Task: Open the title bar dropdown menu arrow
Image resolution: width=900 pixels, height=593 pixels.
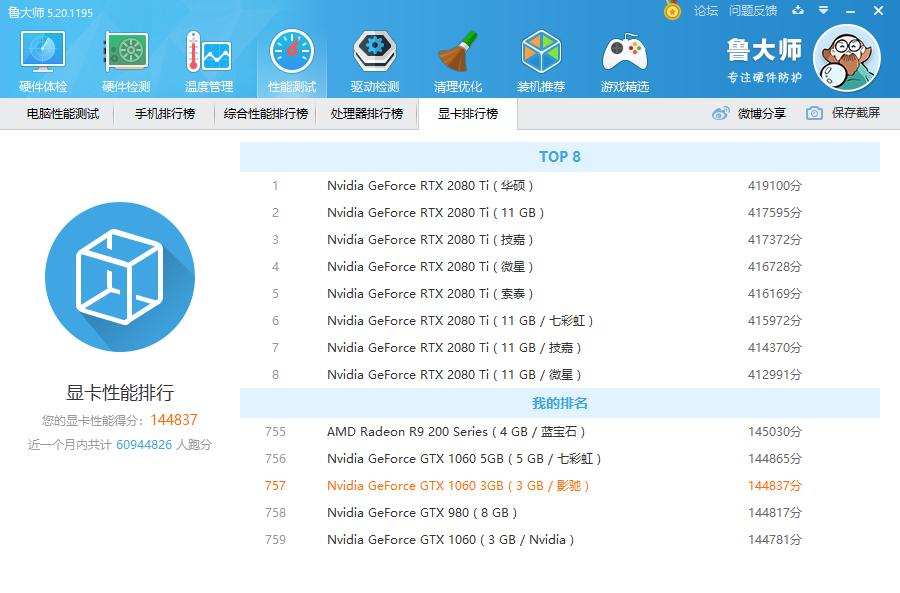Action: [x=822, y=9]
